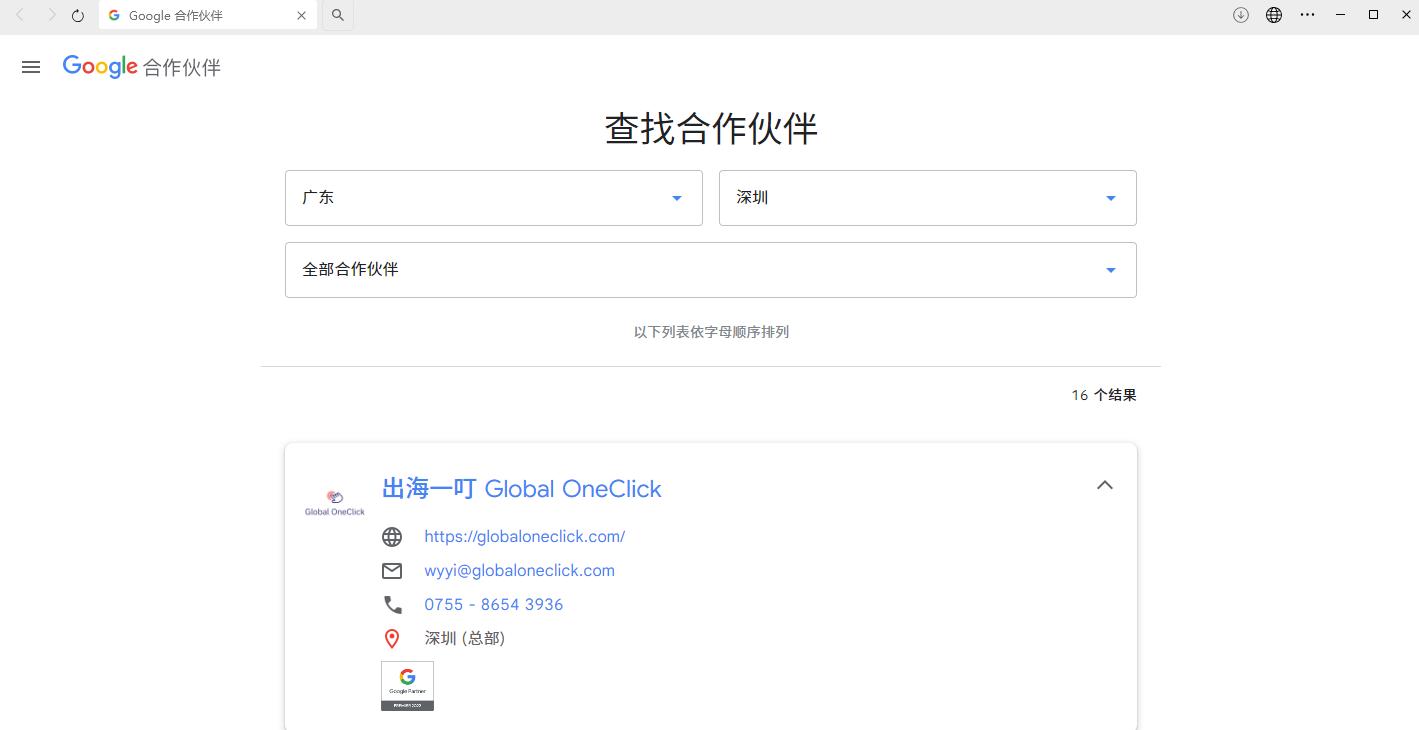
Task: Open the globaloneclick.com website link
Action: point(524,537)
